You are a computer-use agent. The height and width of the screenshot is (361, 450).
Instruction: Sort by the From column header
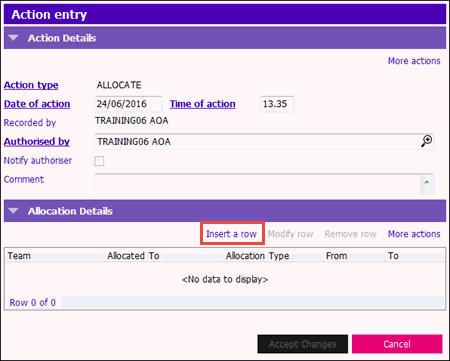coord(354,256)
